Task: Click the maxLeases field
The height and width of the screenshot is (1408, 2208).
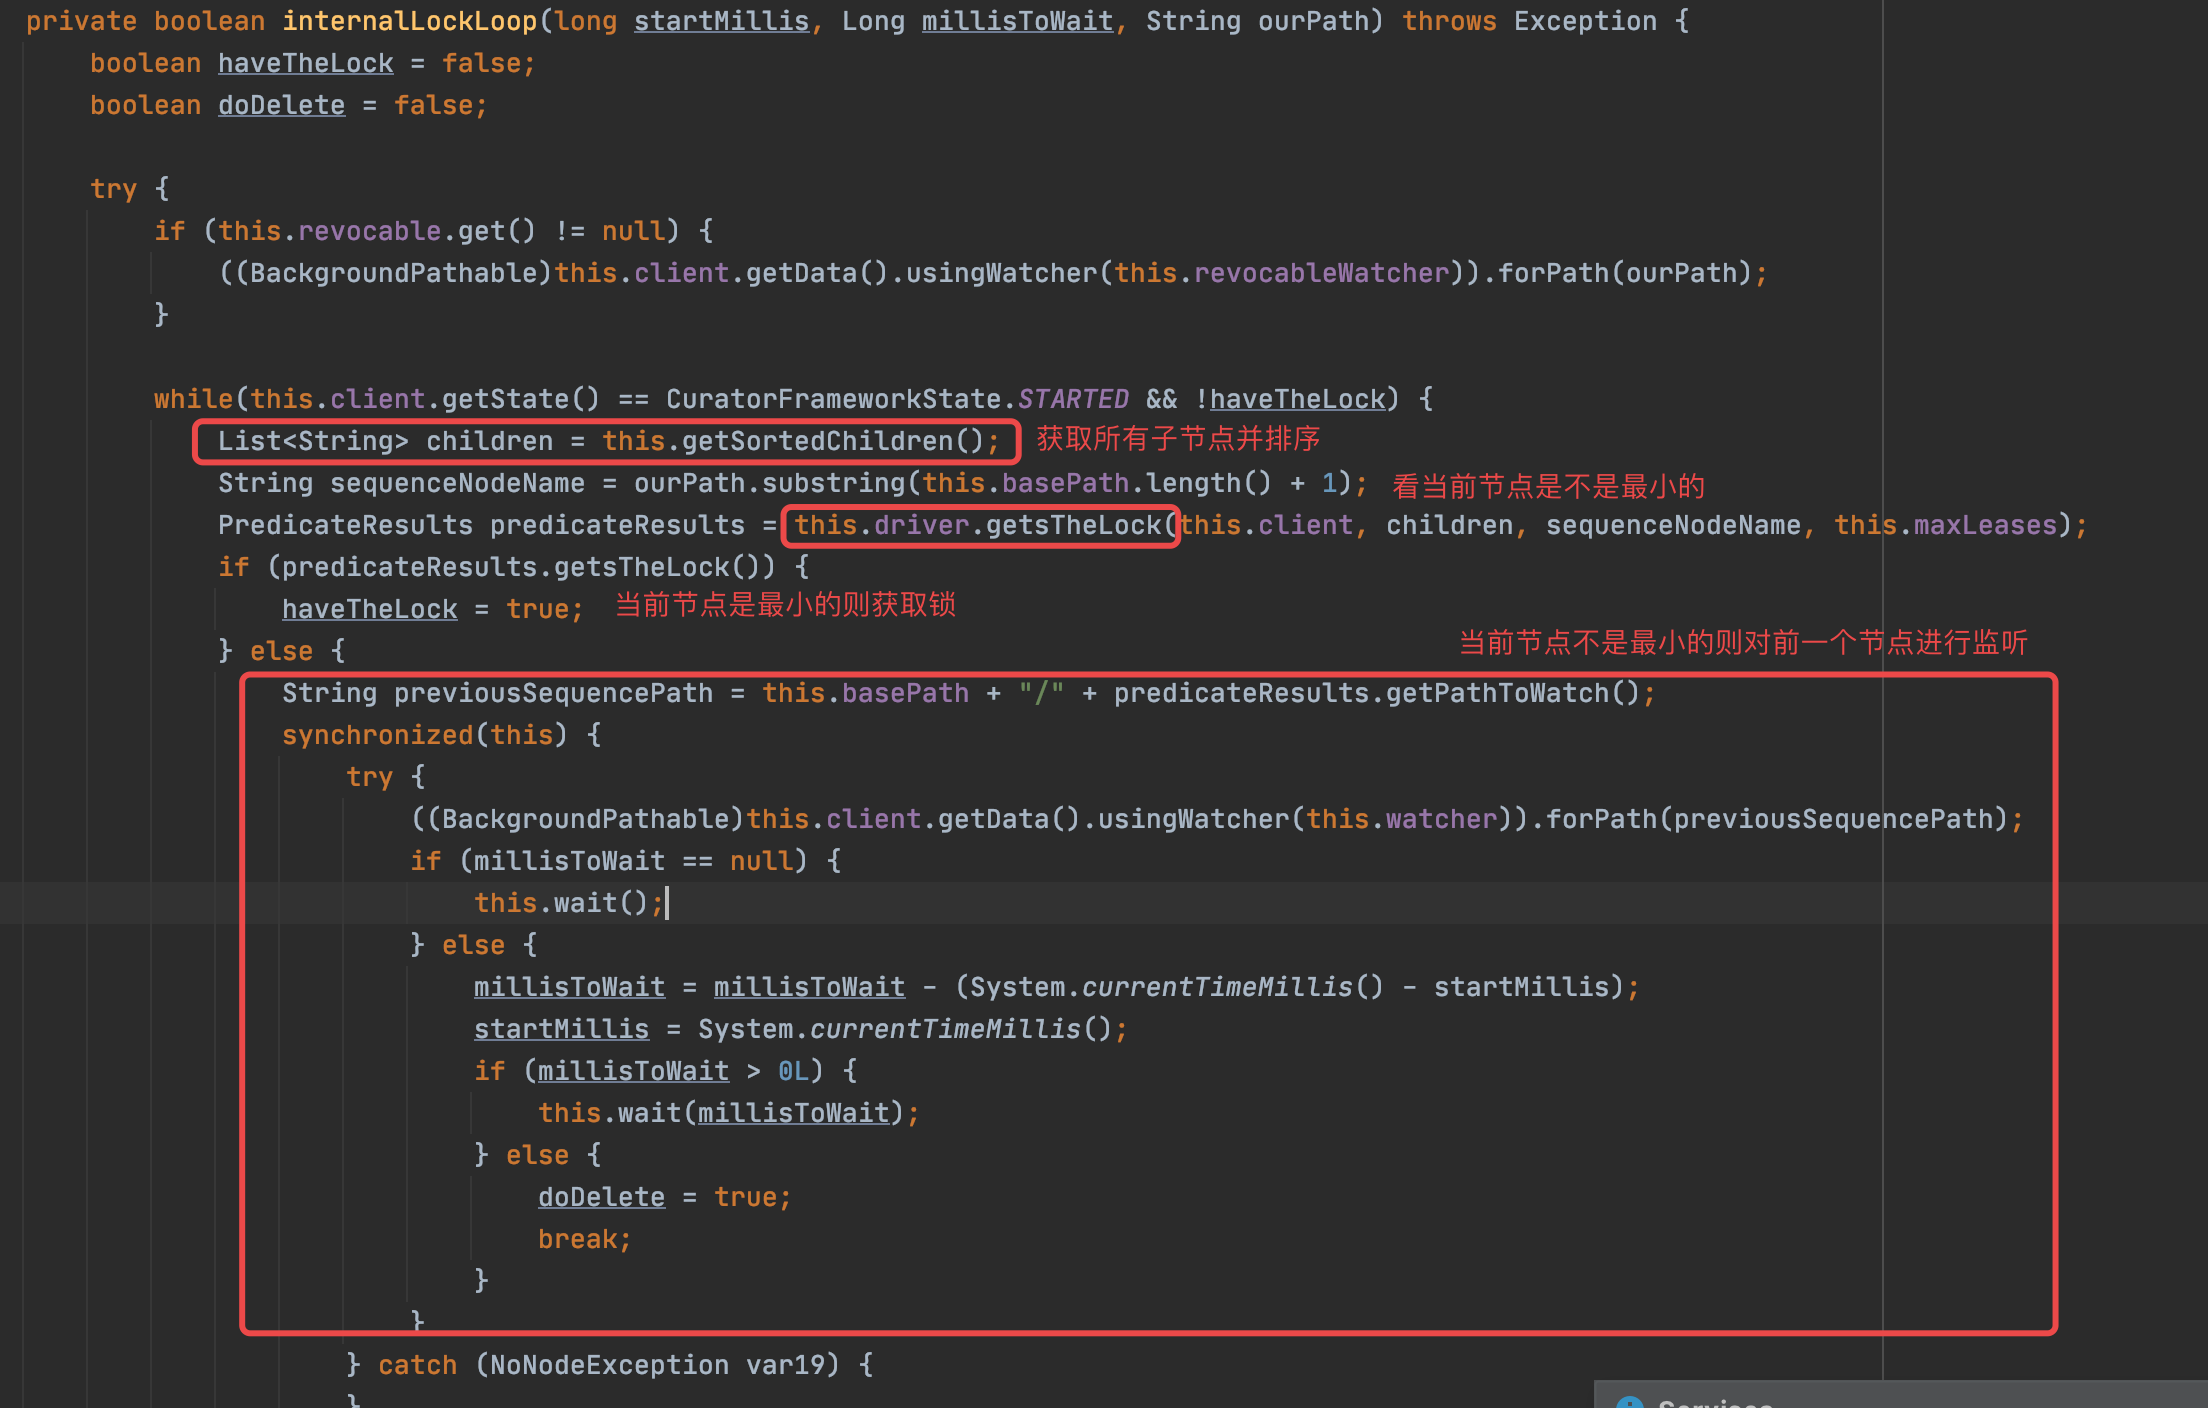Action: [x=1985, y=525]
